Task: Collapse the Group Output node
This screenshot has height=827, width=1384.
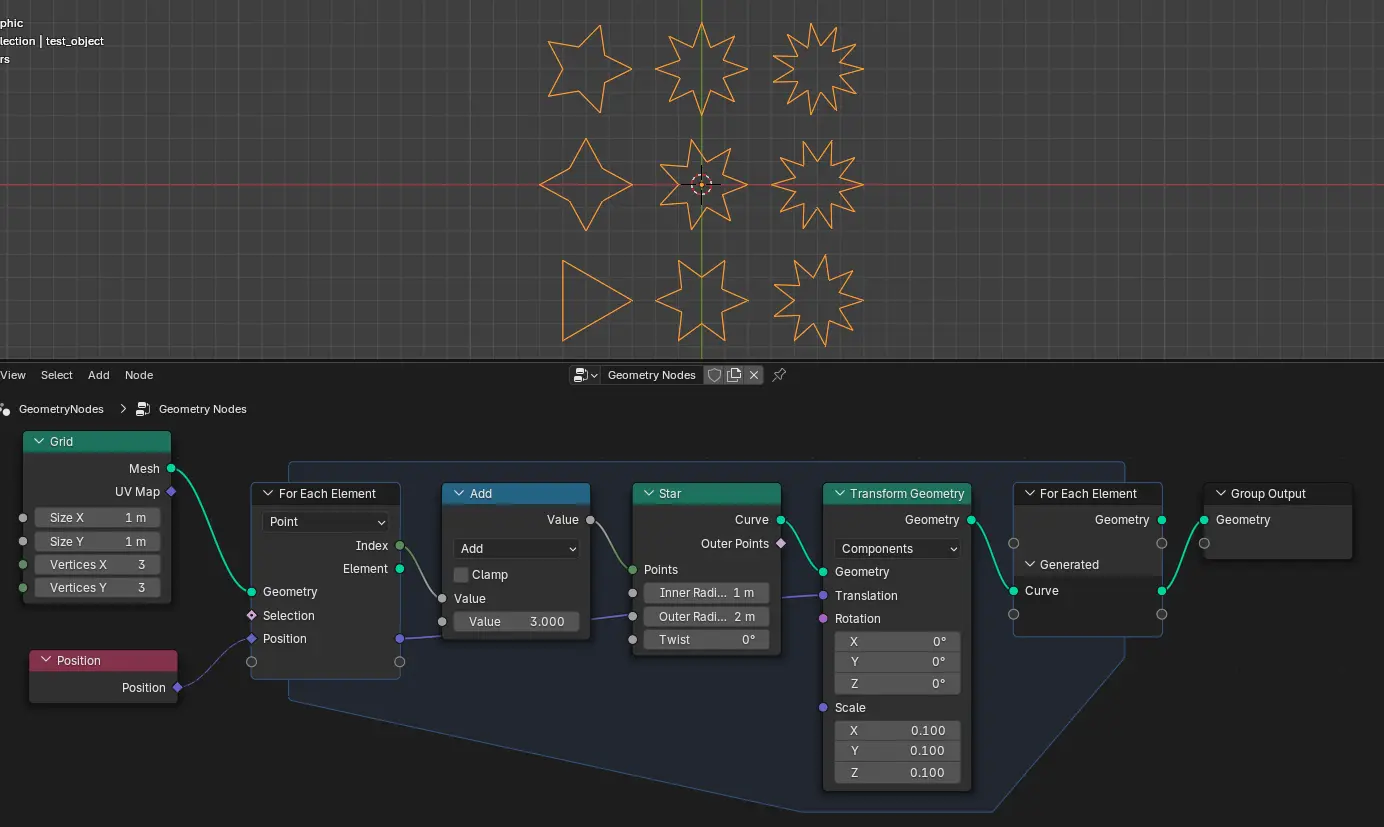Action: 1220,493
